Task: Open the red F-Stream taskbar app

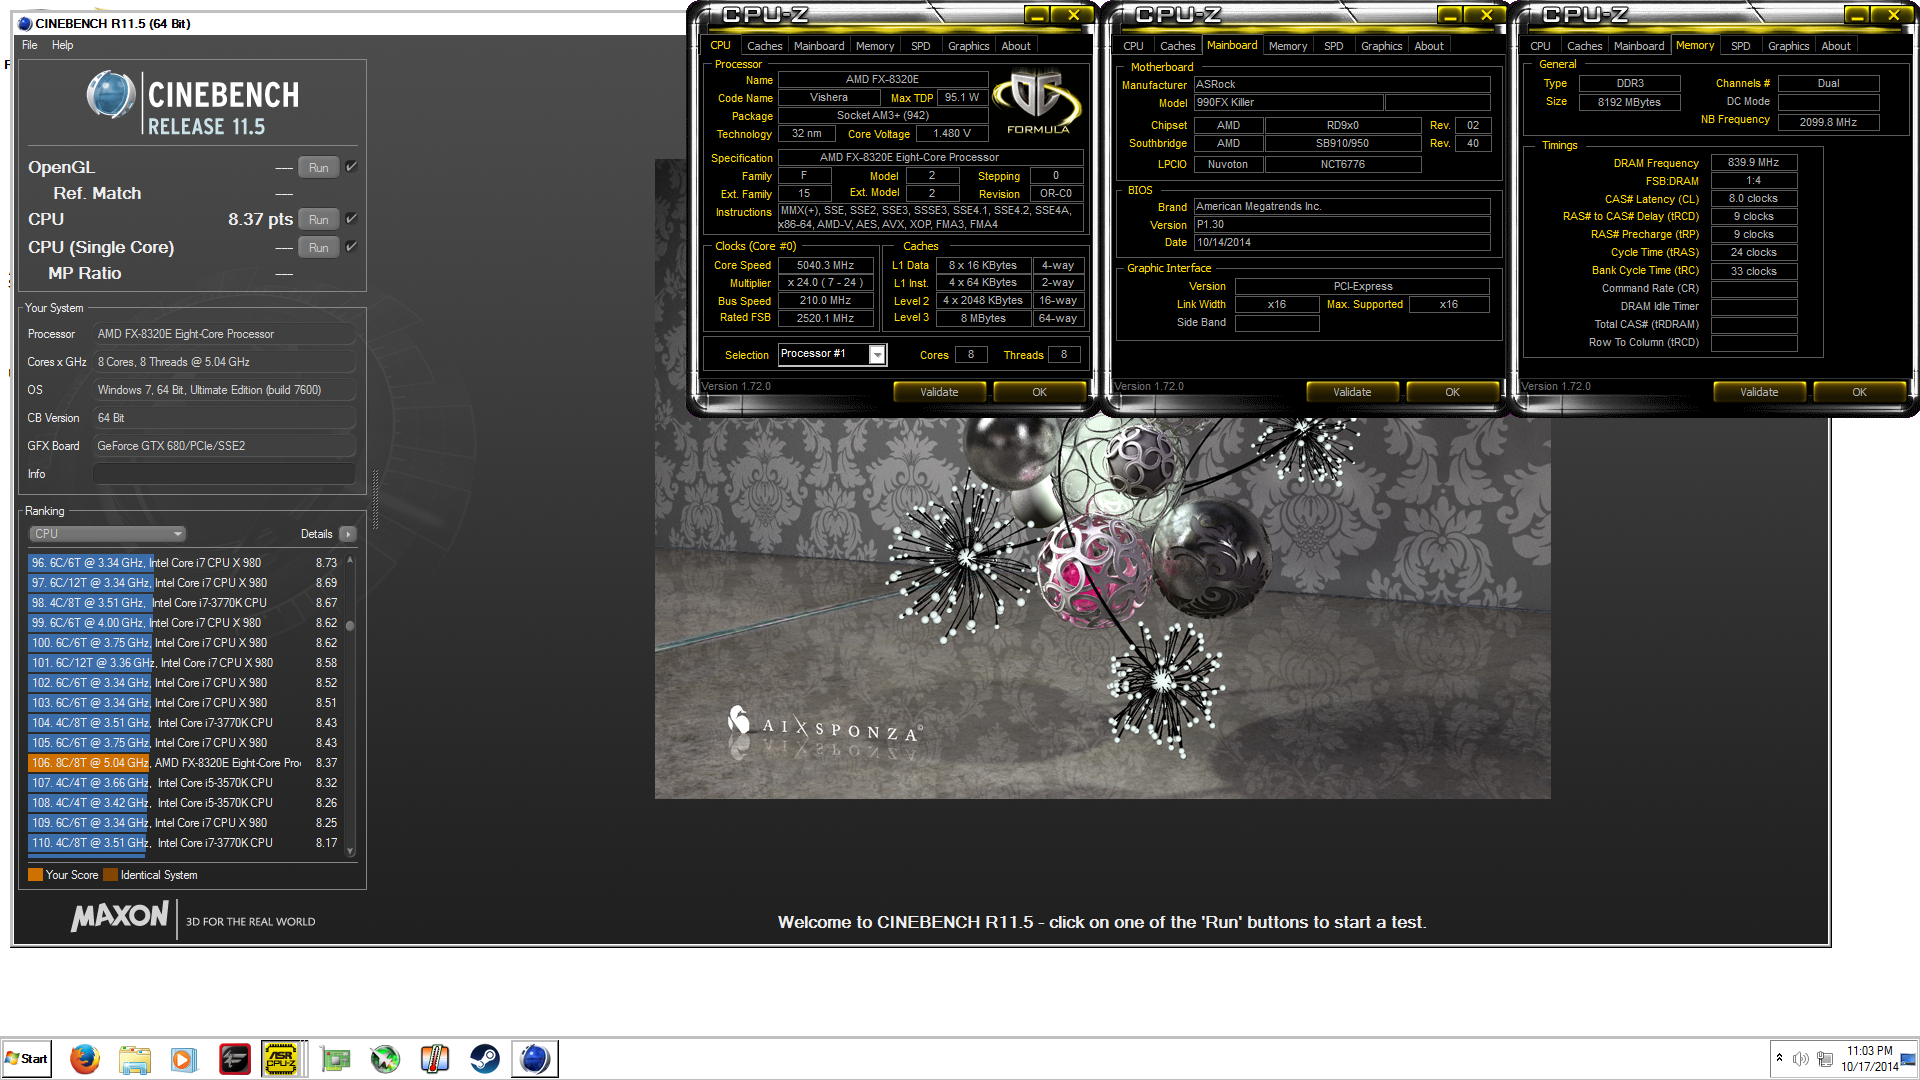Action: click(x=235, y=1058)
